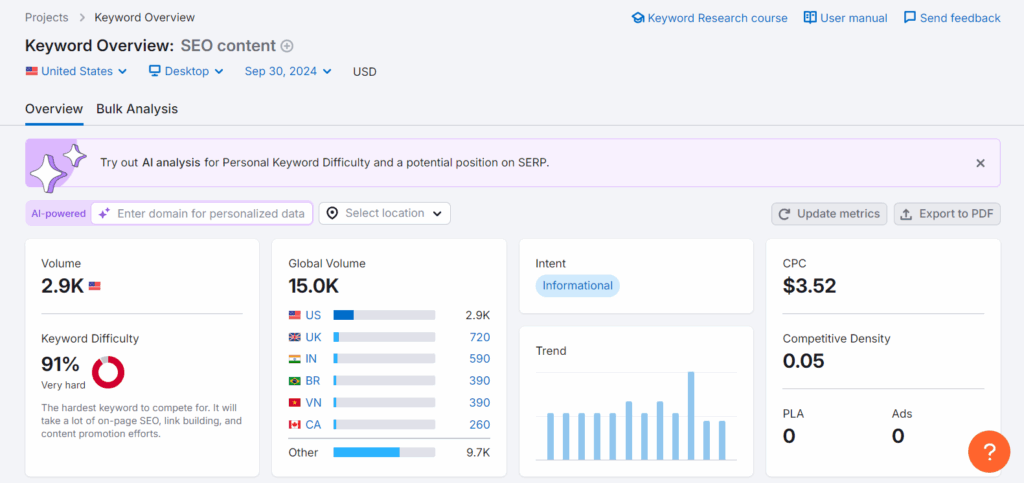The width and height of the screenshot is (1024, 483).
Task: Click the US country link in Global Volume
Action: (x=313, y=315)
